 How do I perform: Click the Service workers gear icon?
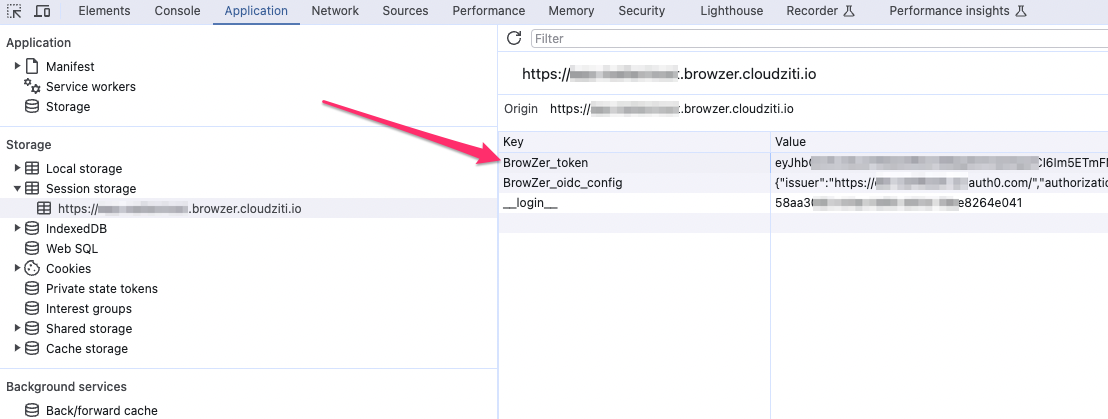click(32, 87)
